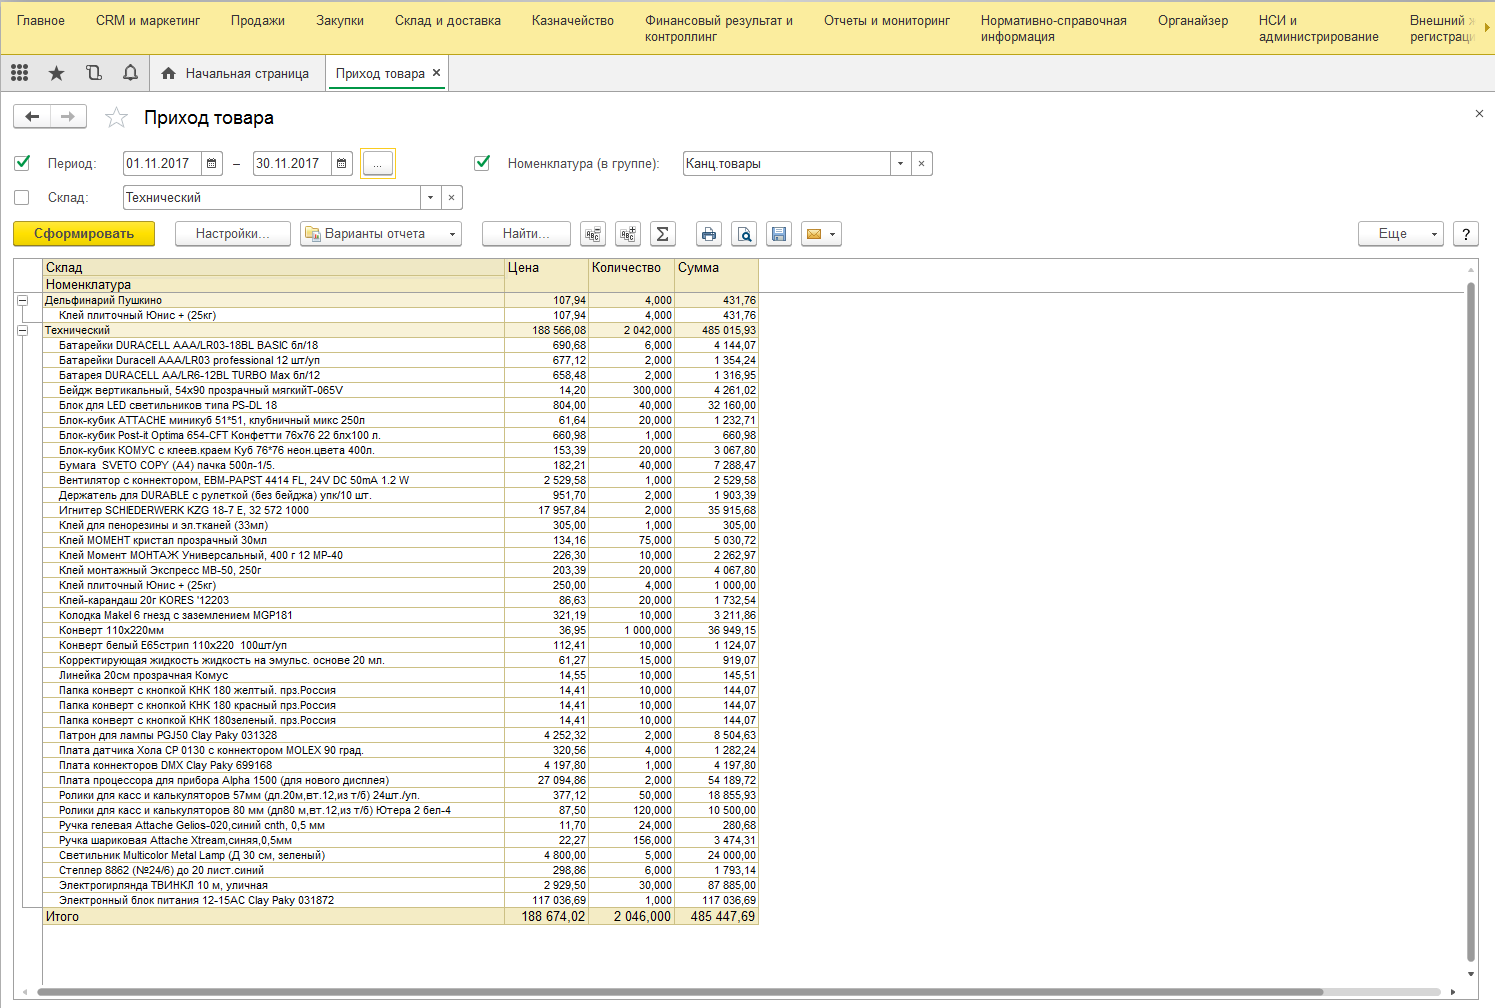
Task: Close the report form with X
Action: 1479,114
